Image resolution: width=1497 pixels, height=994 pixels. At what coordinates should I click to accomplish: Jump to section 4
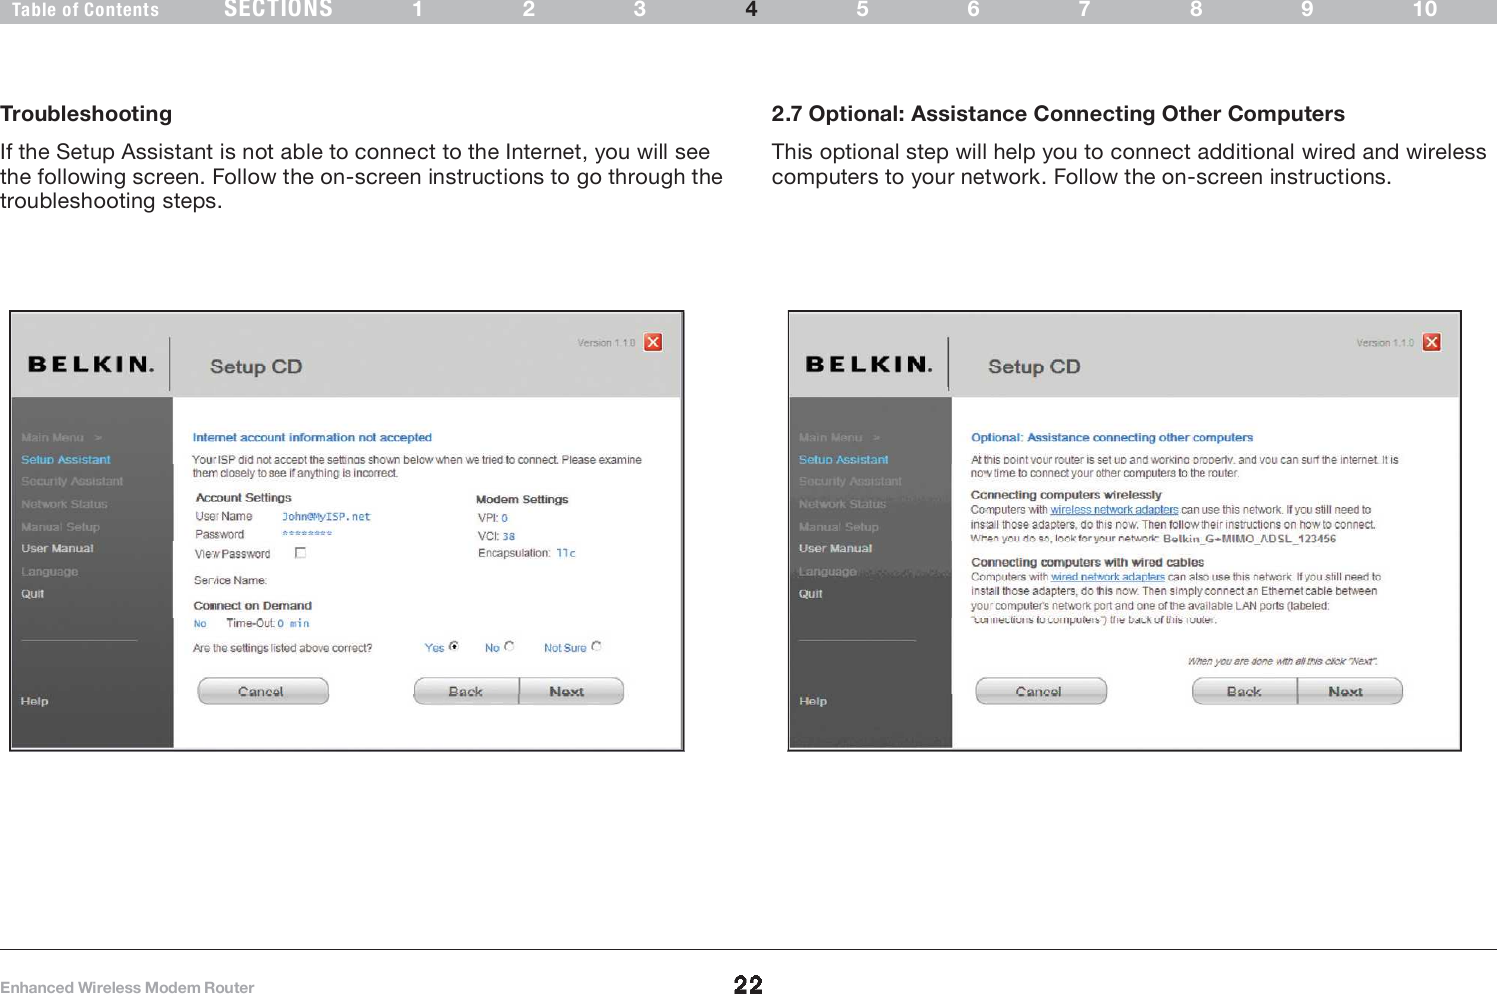751,10
